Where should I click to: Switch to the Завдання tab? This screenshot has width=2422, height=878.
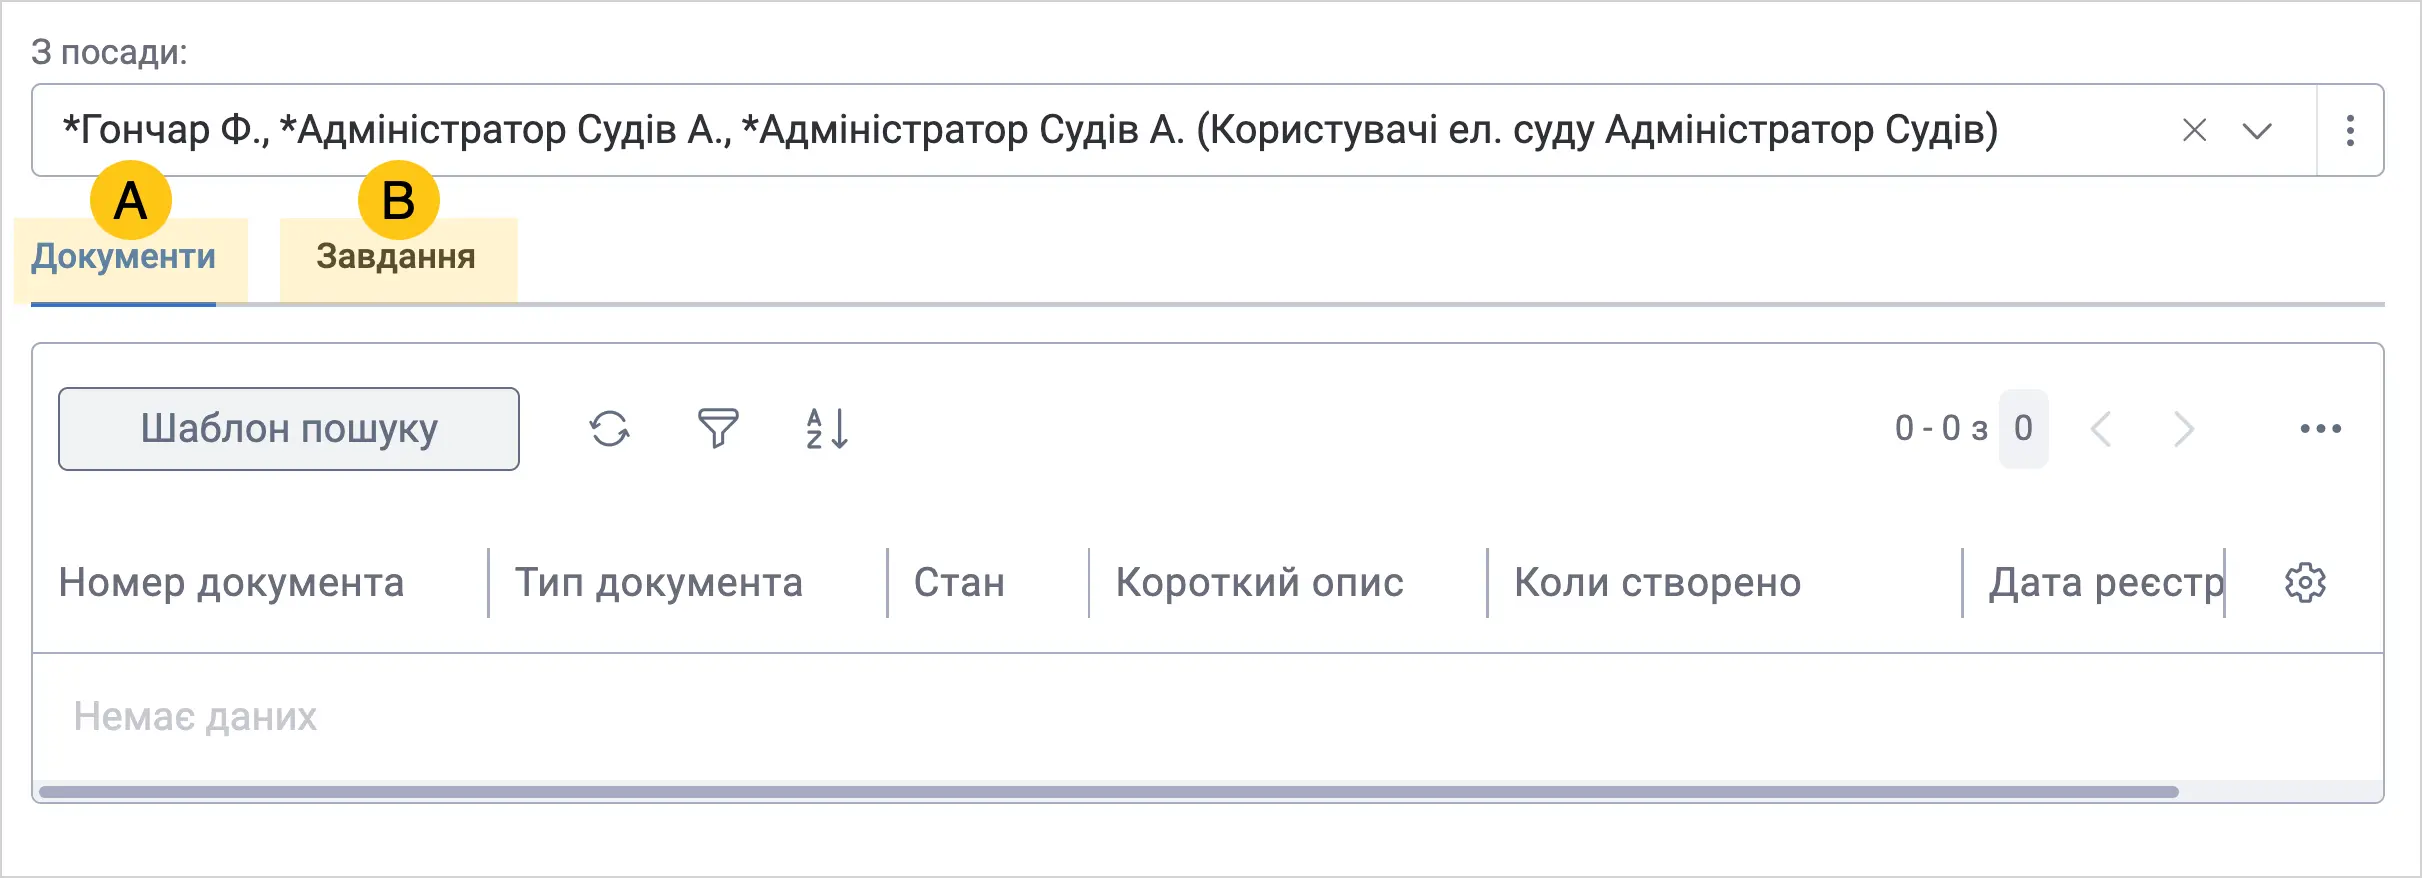pos(396,257)
